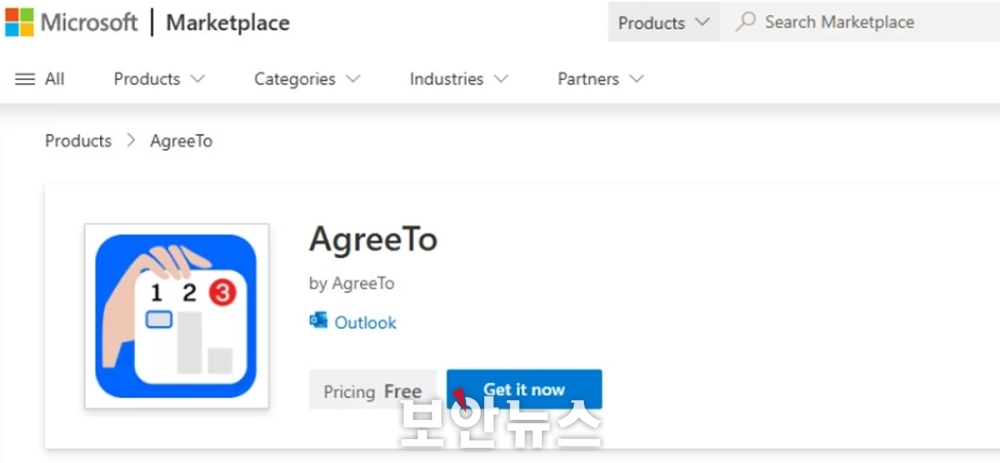1000x463 pixels.
Task: Navigate to Products in the breadcrumb
Action: tap(78, 141)
